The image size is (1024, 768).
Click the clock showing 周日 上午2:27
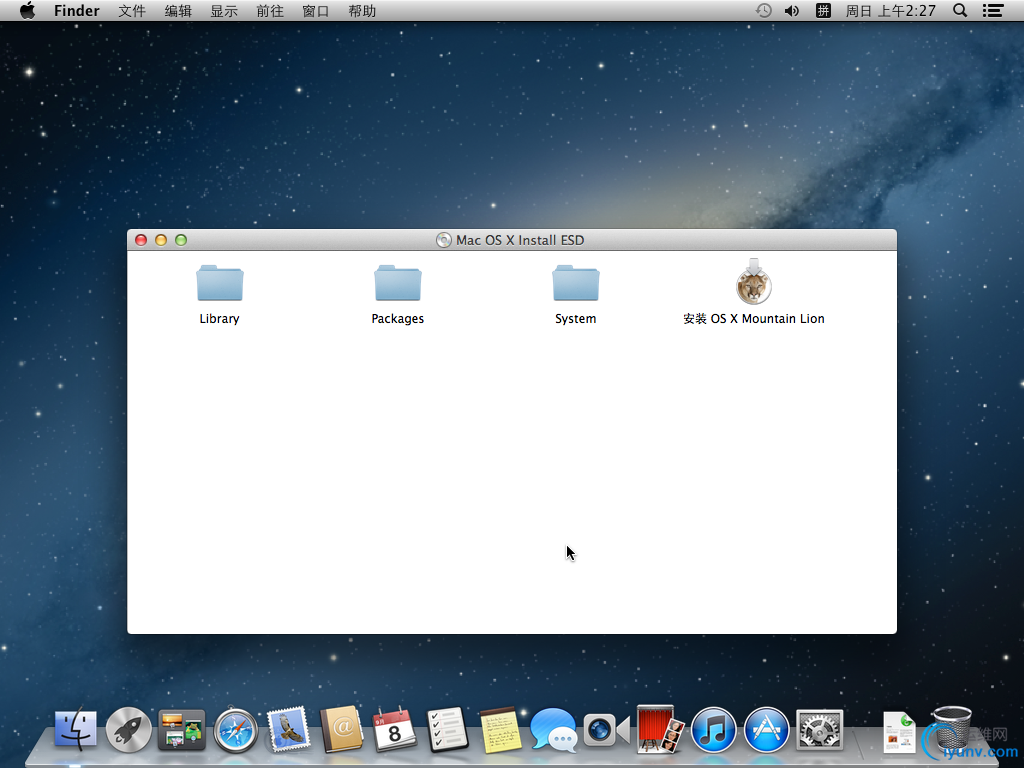890,10
